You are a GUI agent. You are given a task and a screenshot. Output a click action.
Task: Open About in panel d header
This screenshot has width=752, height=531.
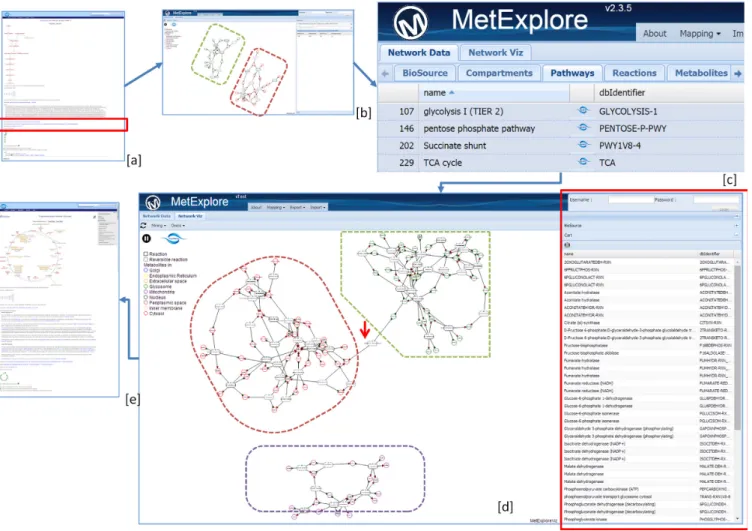pos(256,207)
